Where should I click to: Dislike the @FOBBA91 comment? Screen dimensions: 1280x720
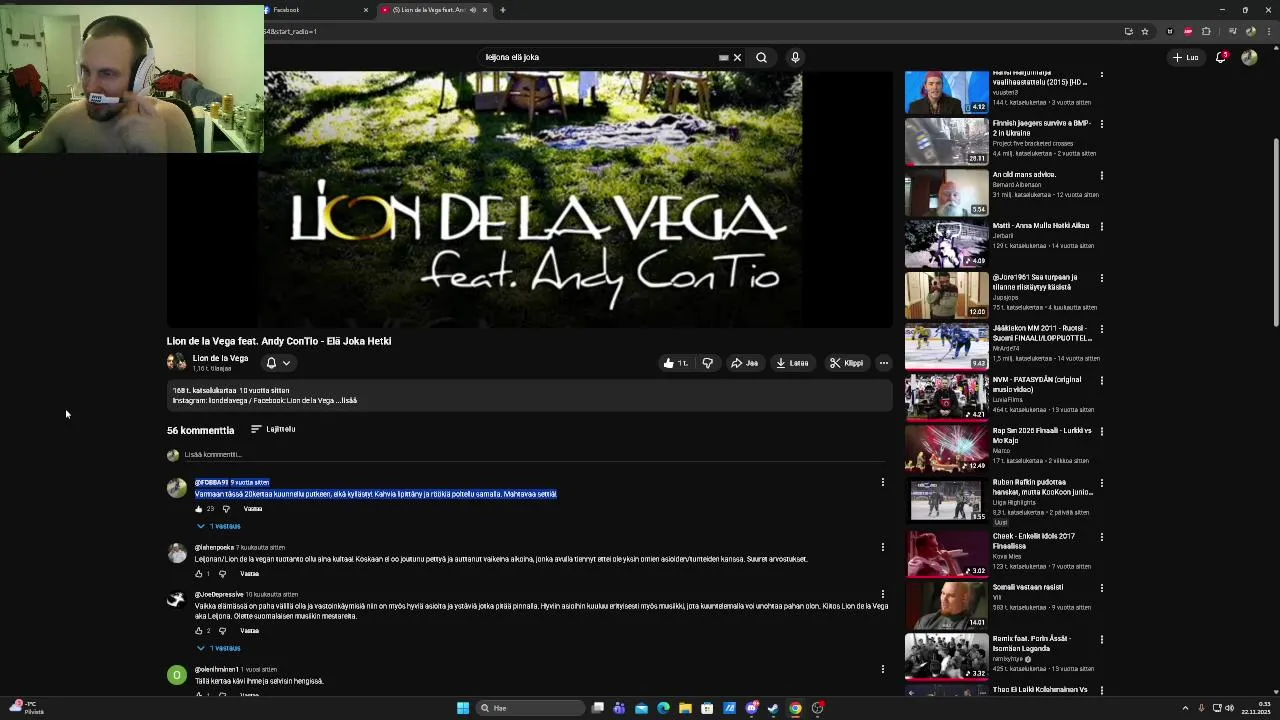[x=225, y=509]
